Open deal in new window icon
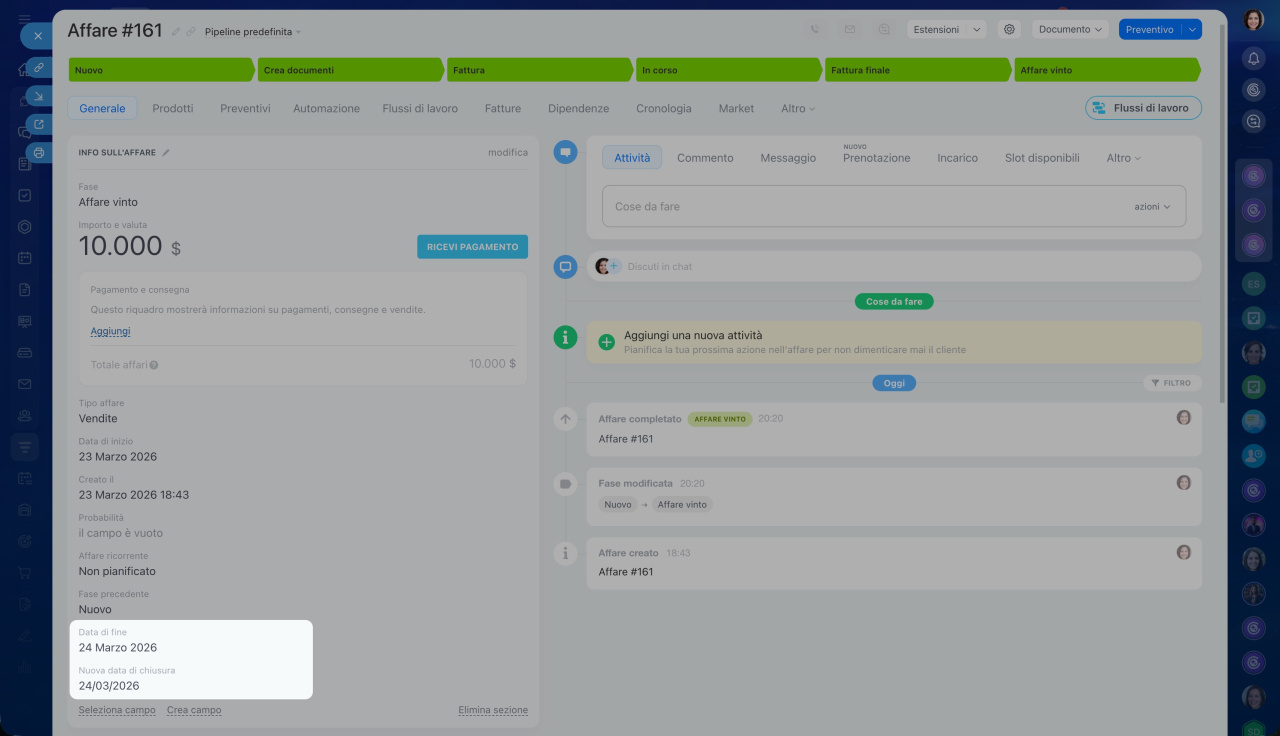 pos(38,125)
